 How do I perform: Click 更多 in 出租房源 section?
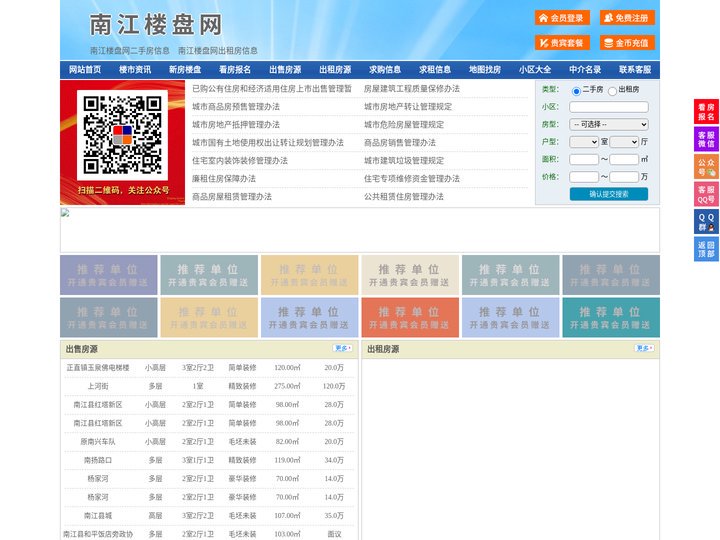tap(644, 349)
